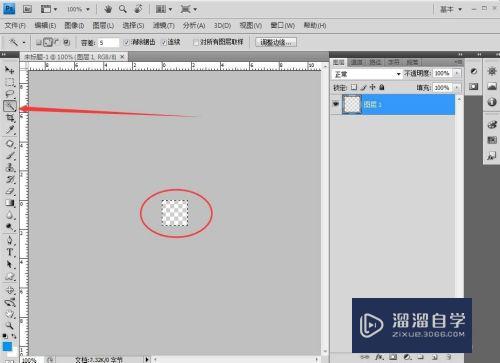Open the Info panel icon
This screenshot has width=500, height=363.
492,102
